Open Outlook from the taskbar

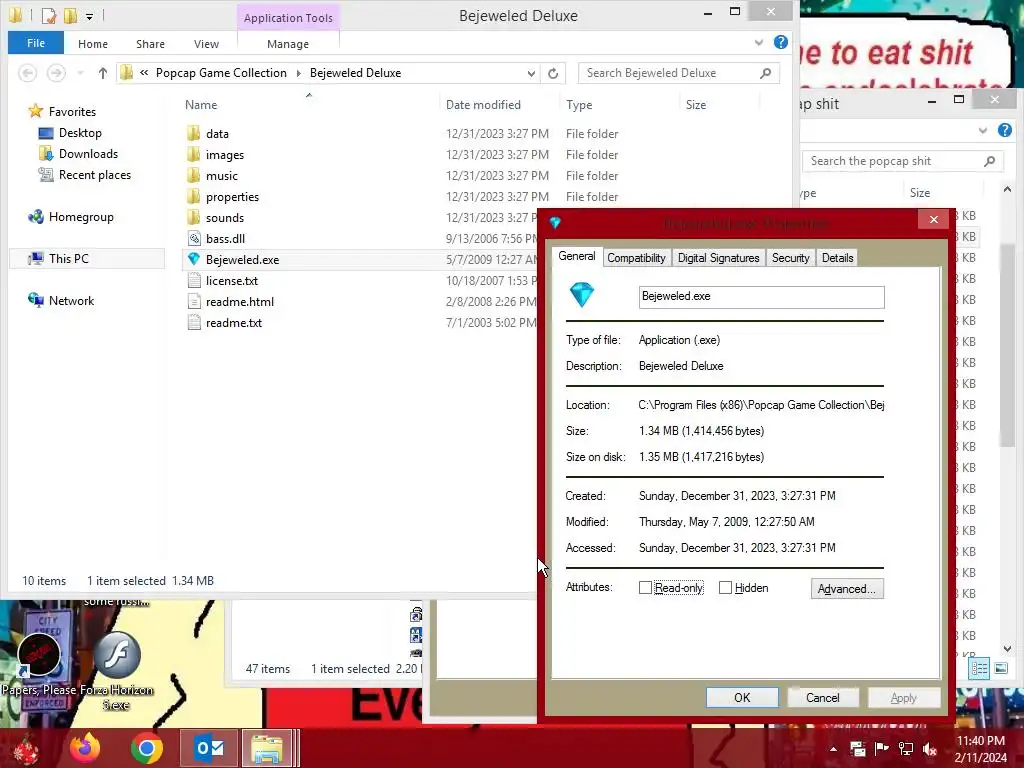pos(209,748)
